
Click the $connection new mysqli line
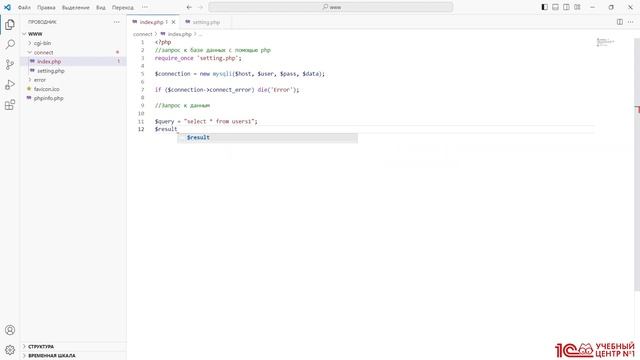(240, 74)
